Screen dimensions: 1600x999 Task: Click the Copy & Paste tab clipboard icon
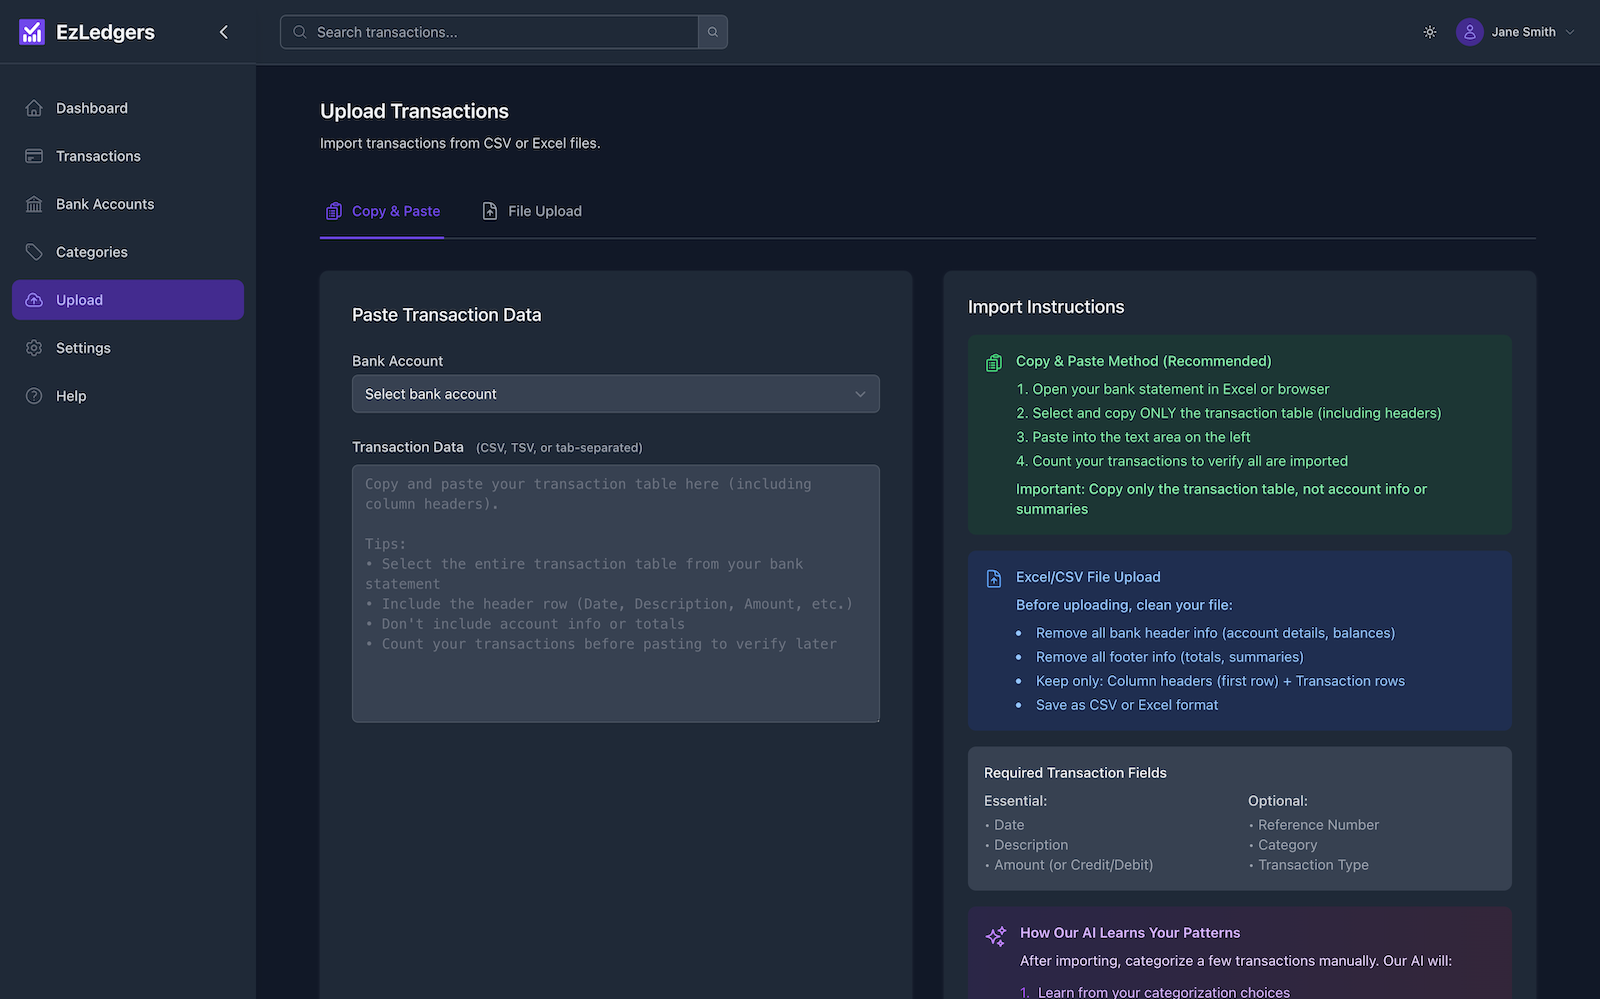(334, 211)
